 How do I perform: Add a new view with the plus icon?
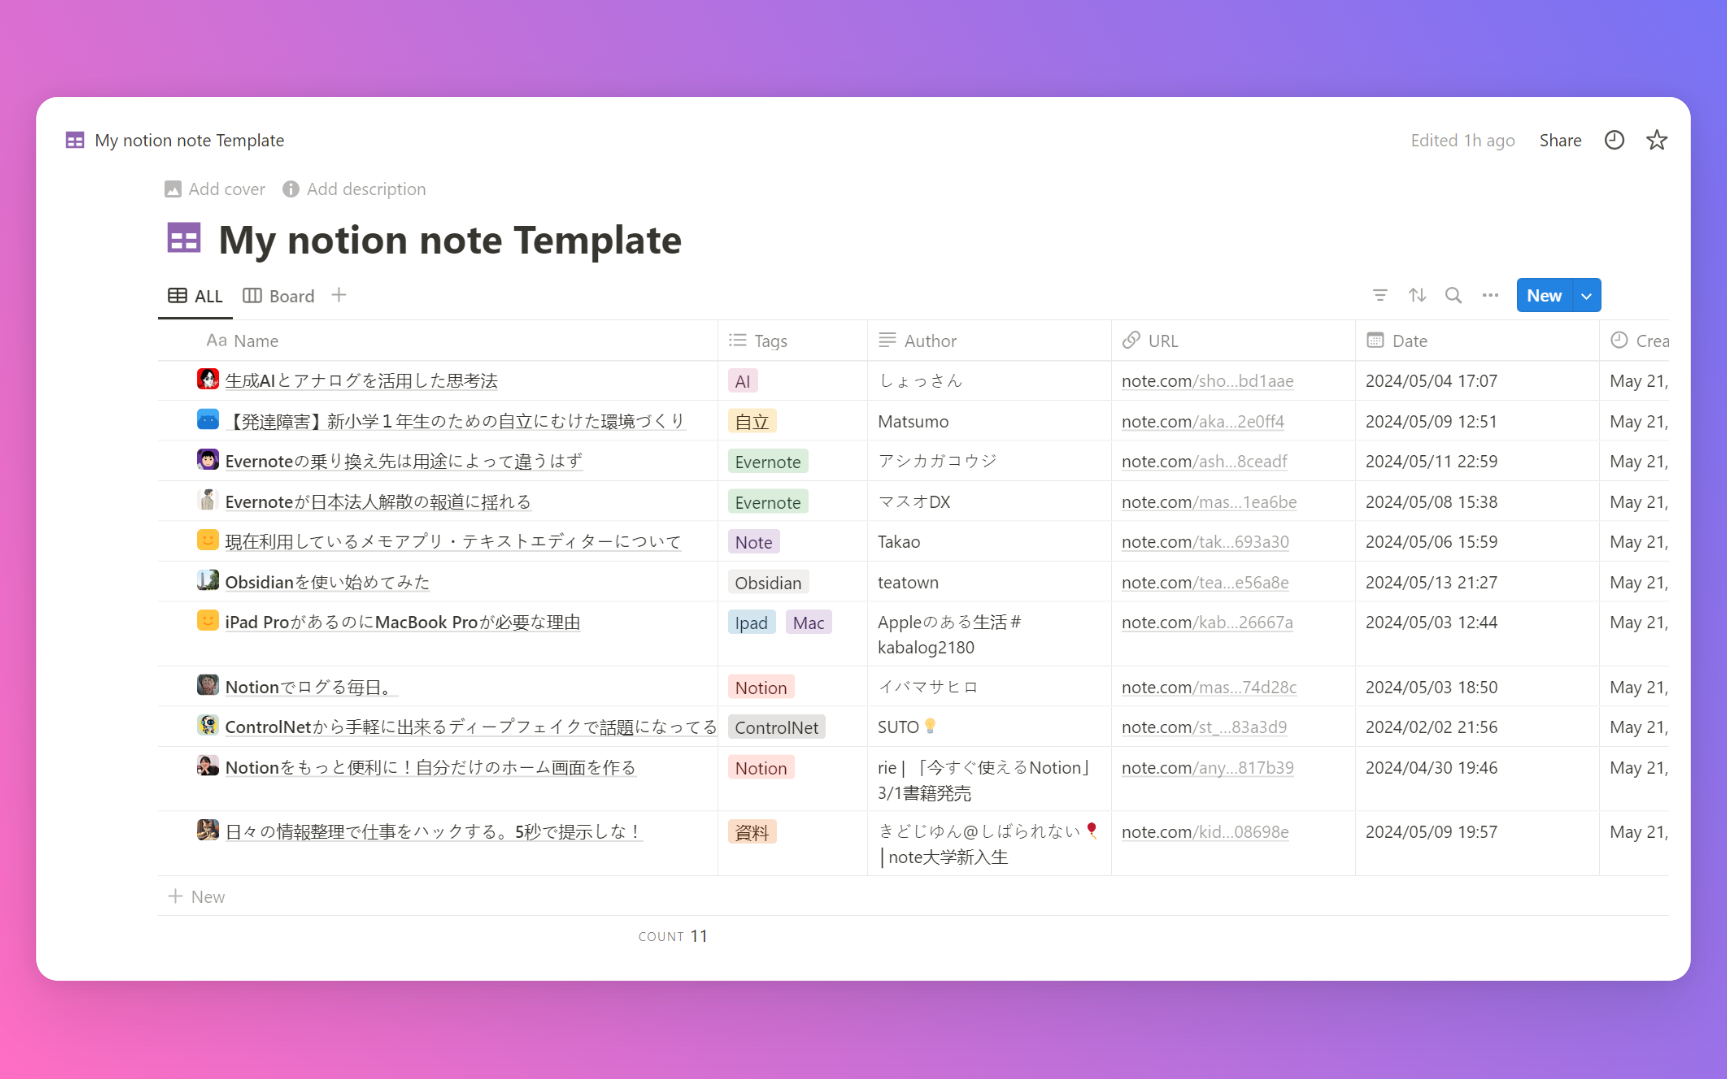[339, 295]
